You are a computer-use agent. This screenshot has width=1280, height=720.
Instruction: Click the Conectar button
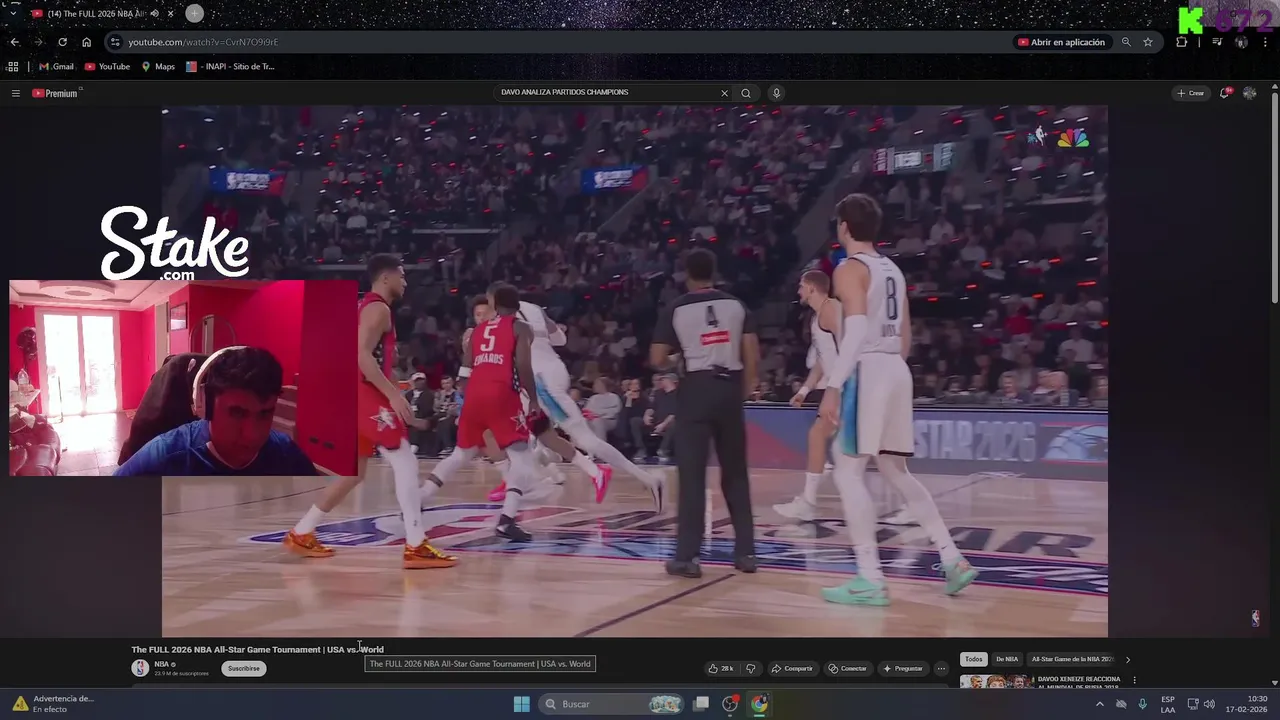(x=847, y=668)
